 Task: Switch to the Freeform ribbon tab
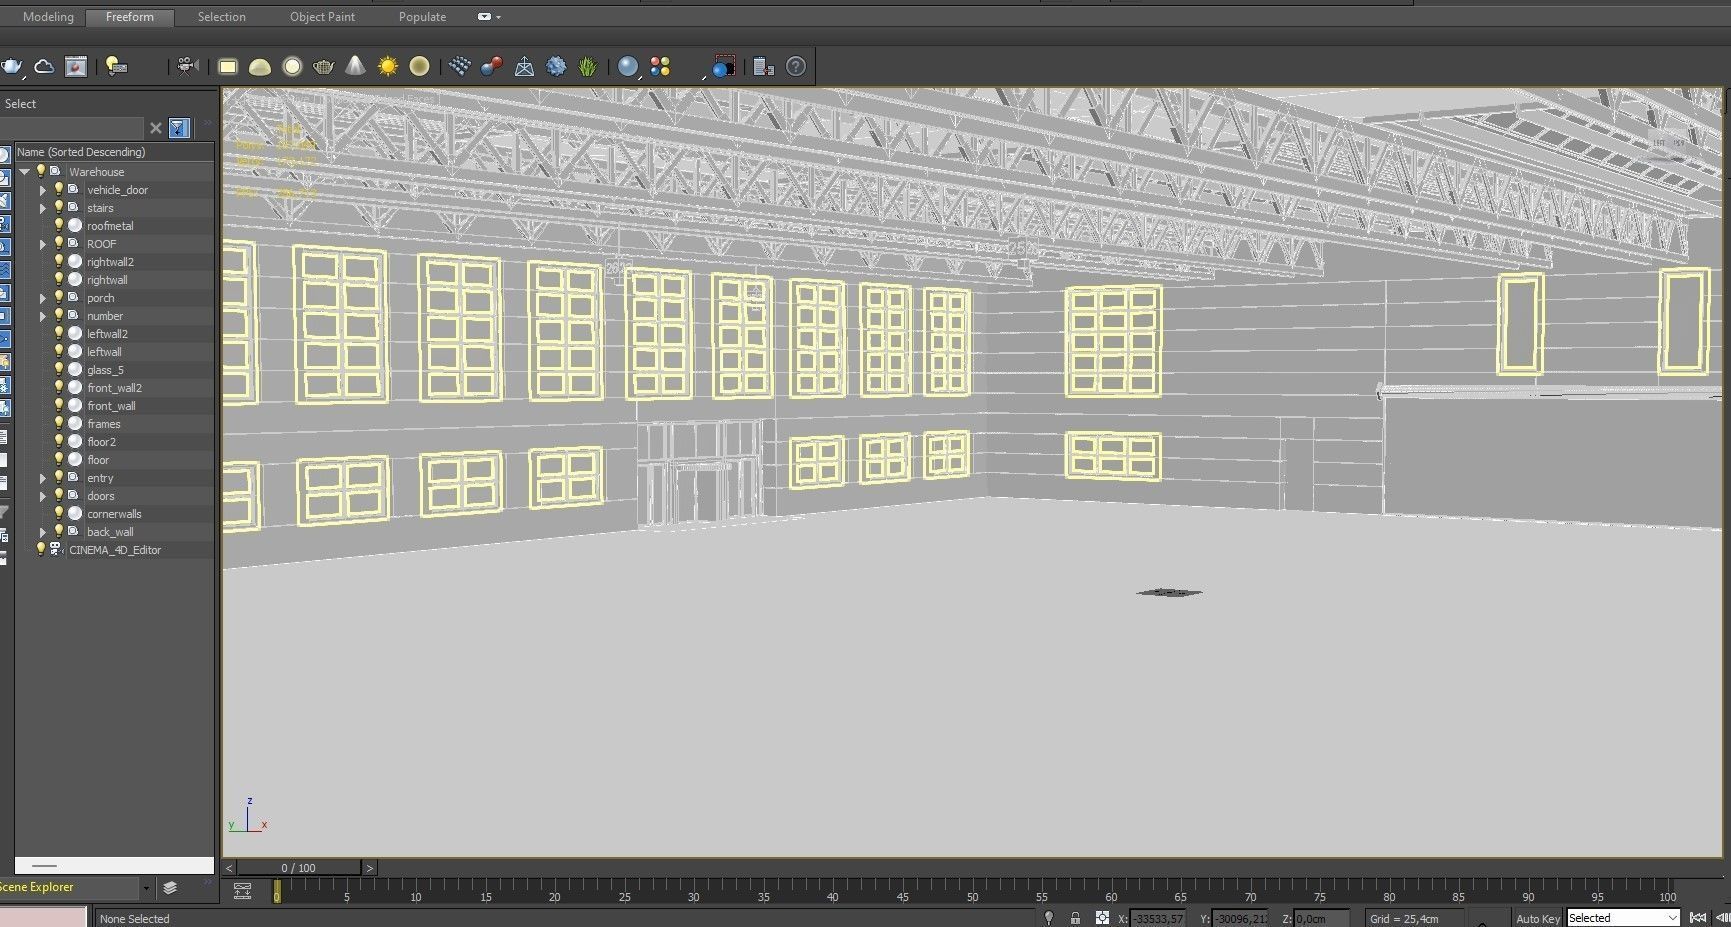(x=130, y=17)
